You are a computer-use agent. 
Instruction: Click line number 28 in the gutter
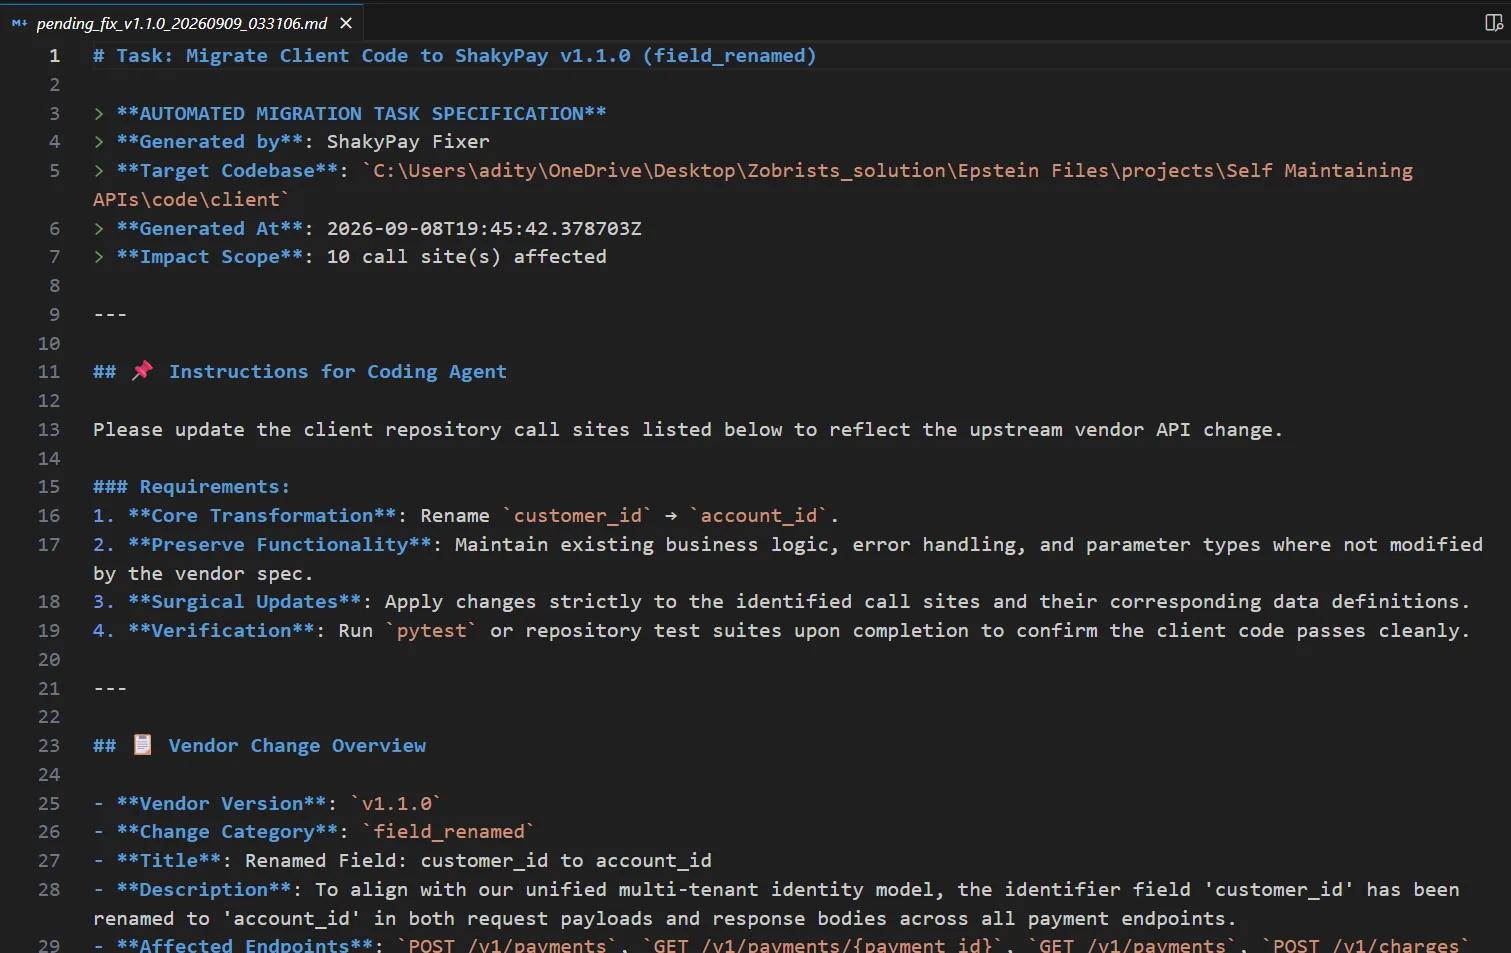coord(49,890)
